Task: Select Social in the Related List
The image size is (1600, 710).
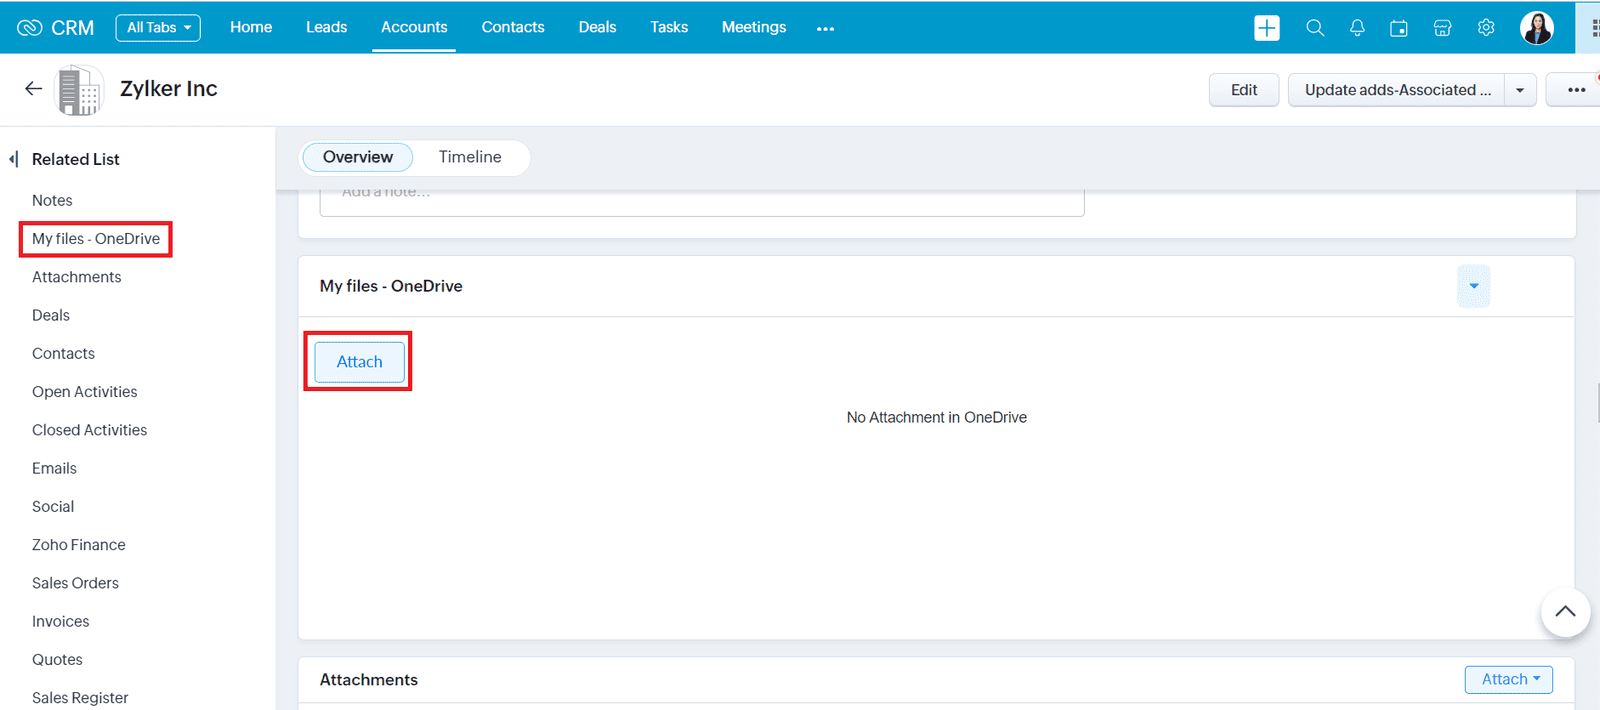Action: pyautogui.click(x=53, y=507)
